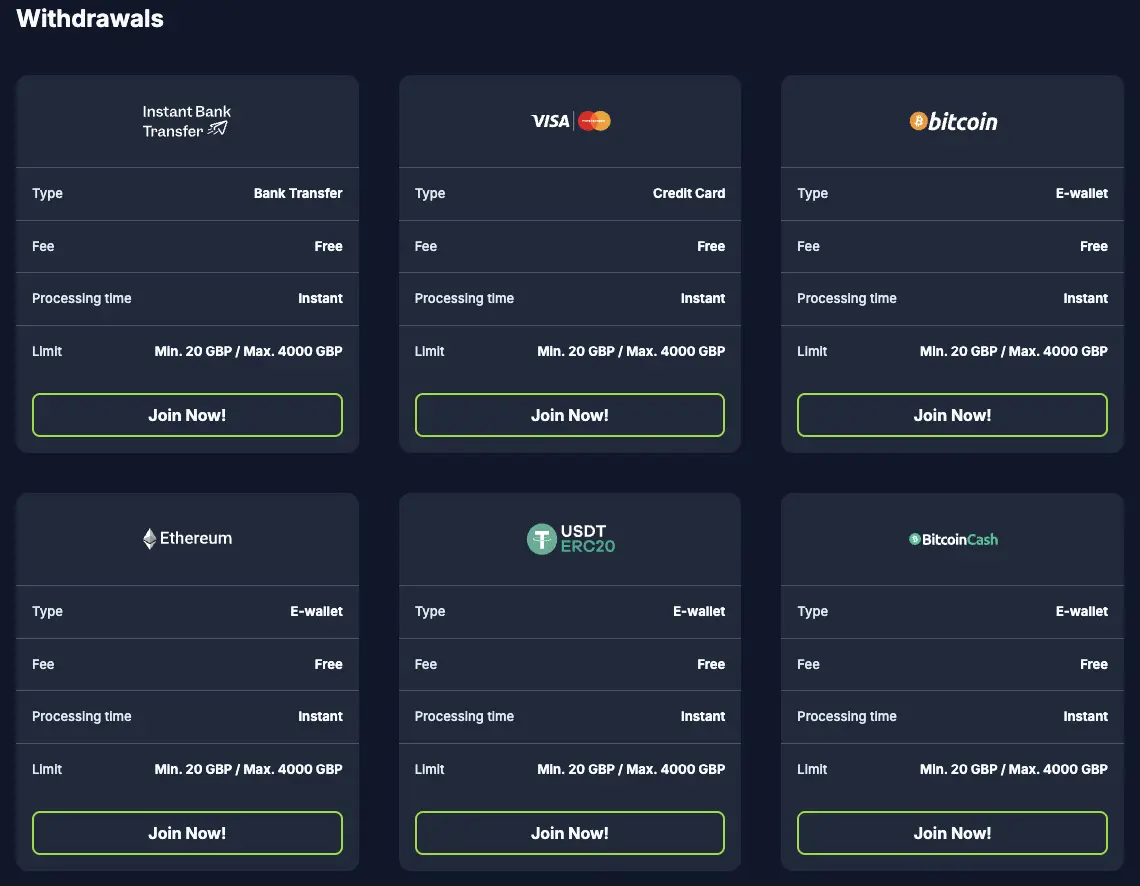Click the Ethereum logo
The image size is (1140, 886).
click(187, 538)
